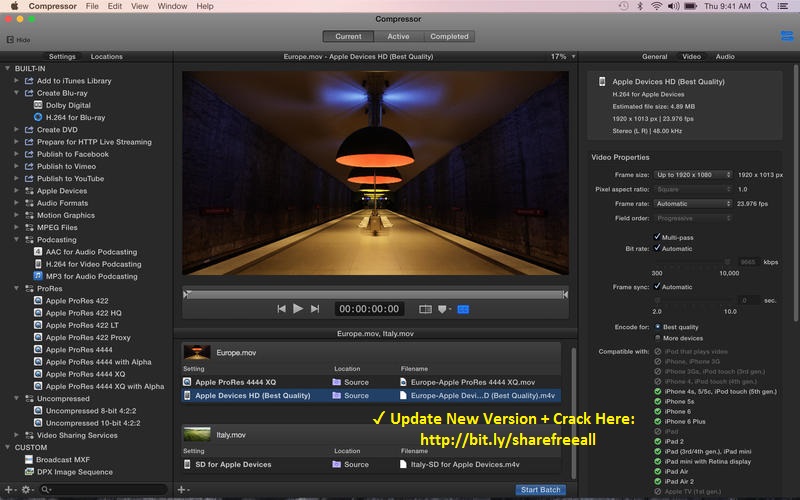Expand the Add to iTunes Library group
The image size is (800, 500).
[16, 81]
